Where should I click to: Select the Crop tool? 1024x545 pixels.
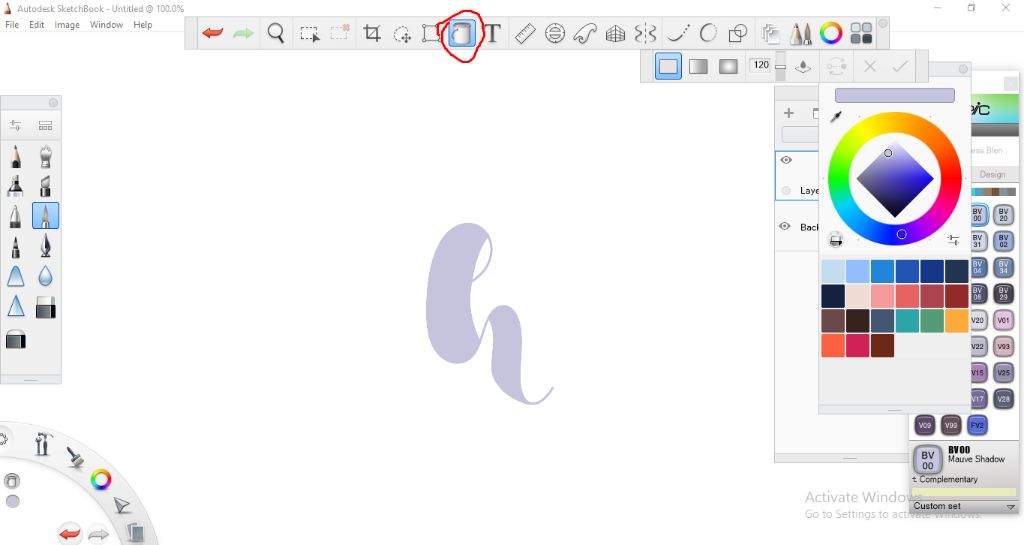372,33
